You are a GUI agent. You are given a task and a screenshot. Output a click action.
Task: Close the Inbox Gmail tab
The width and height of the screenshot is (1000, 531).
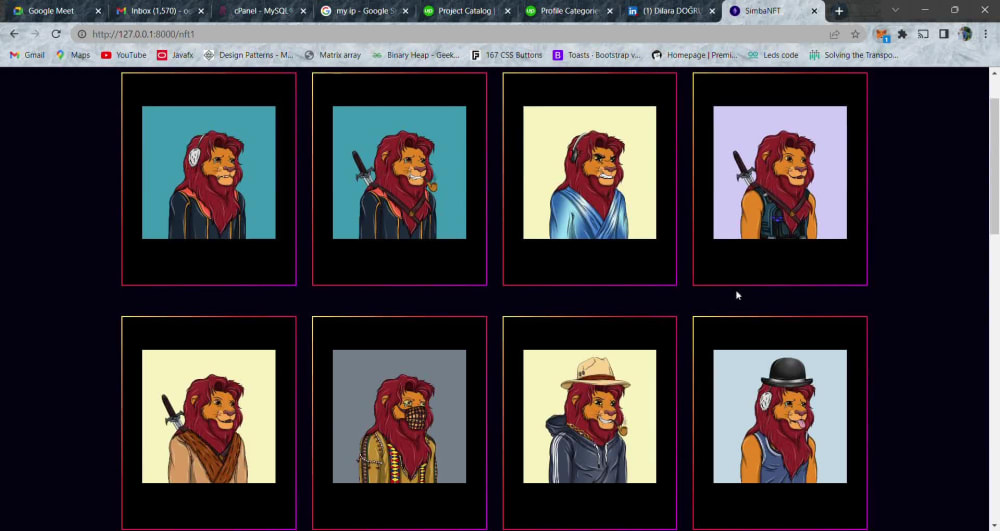tap(201, 11)
